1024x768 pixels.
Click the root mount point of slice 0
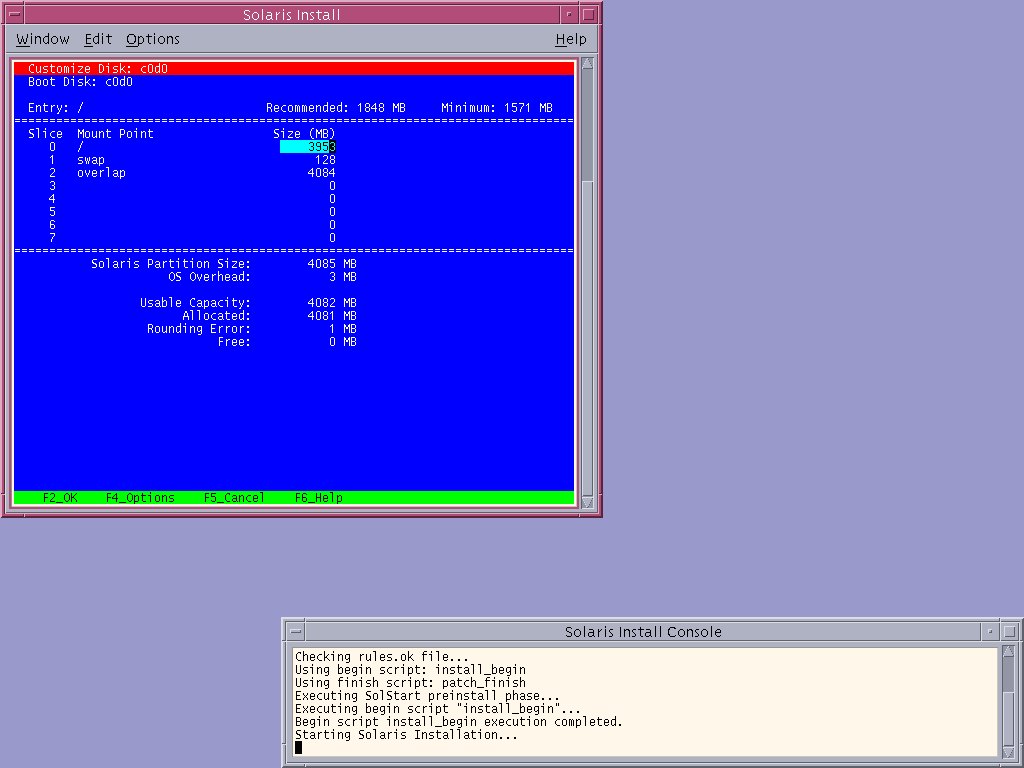80,147
